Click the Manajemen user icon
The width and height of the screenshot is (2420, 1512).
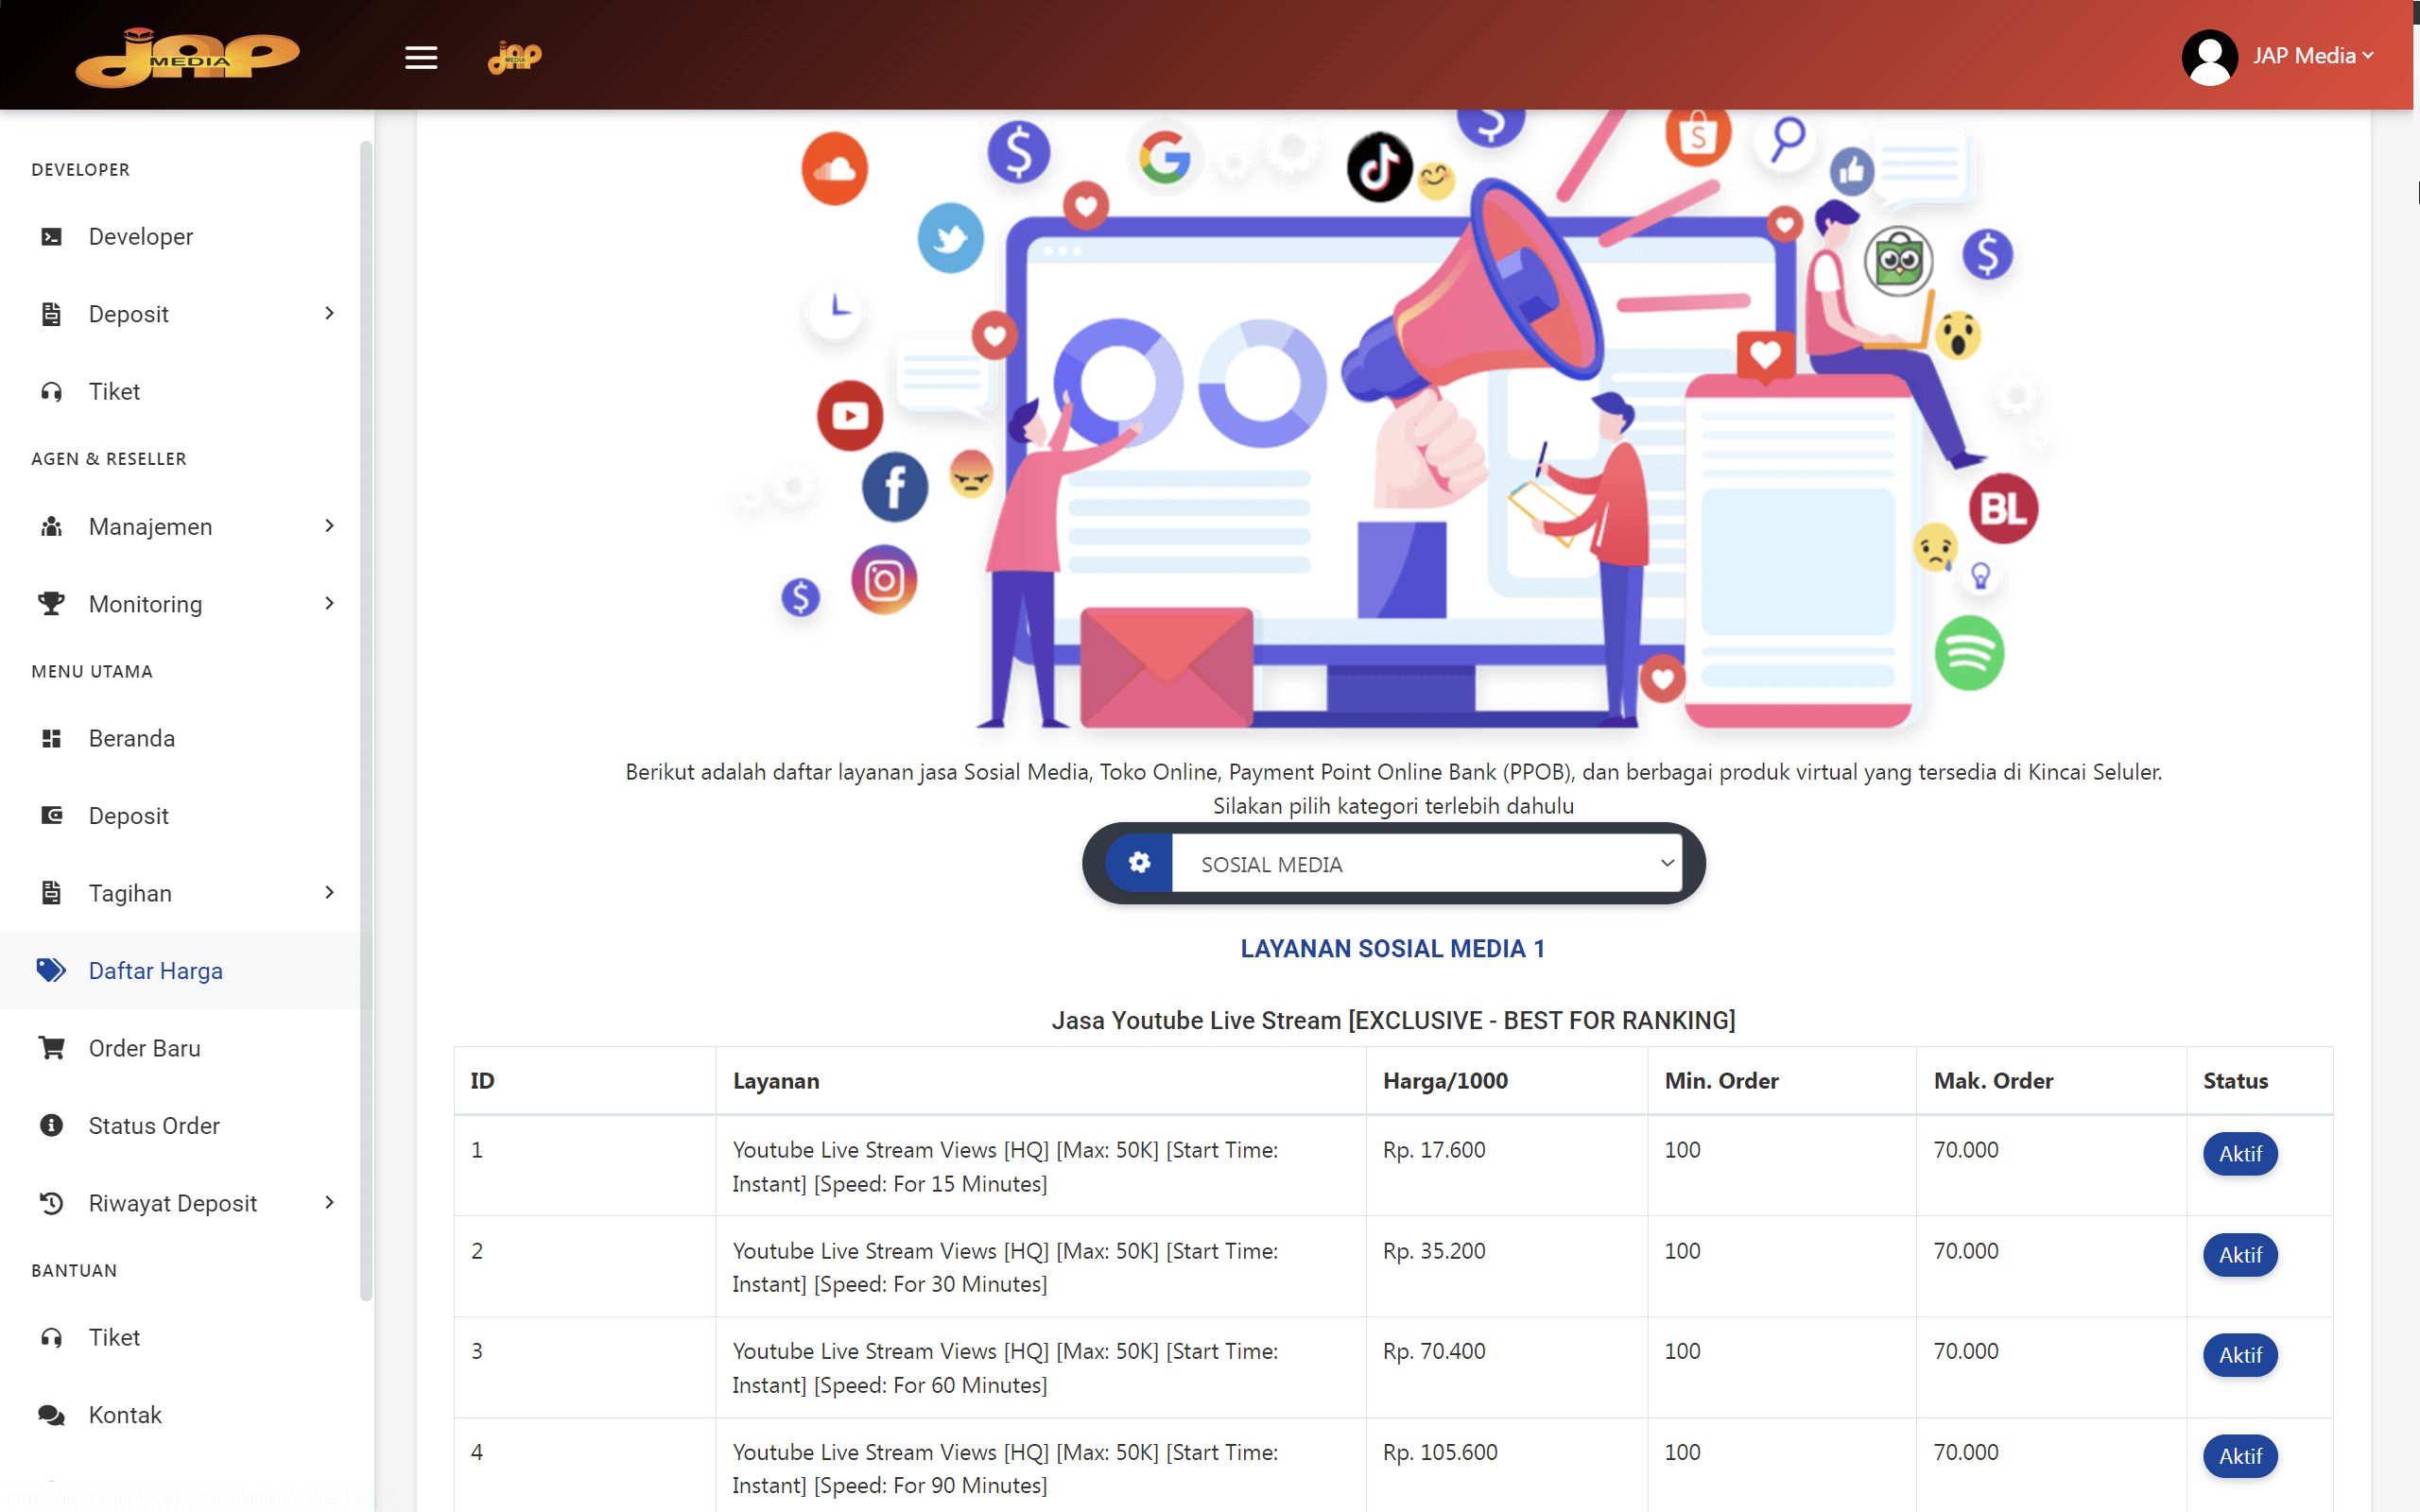coord(51,526)
